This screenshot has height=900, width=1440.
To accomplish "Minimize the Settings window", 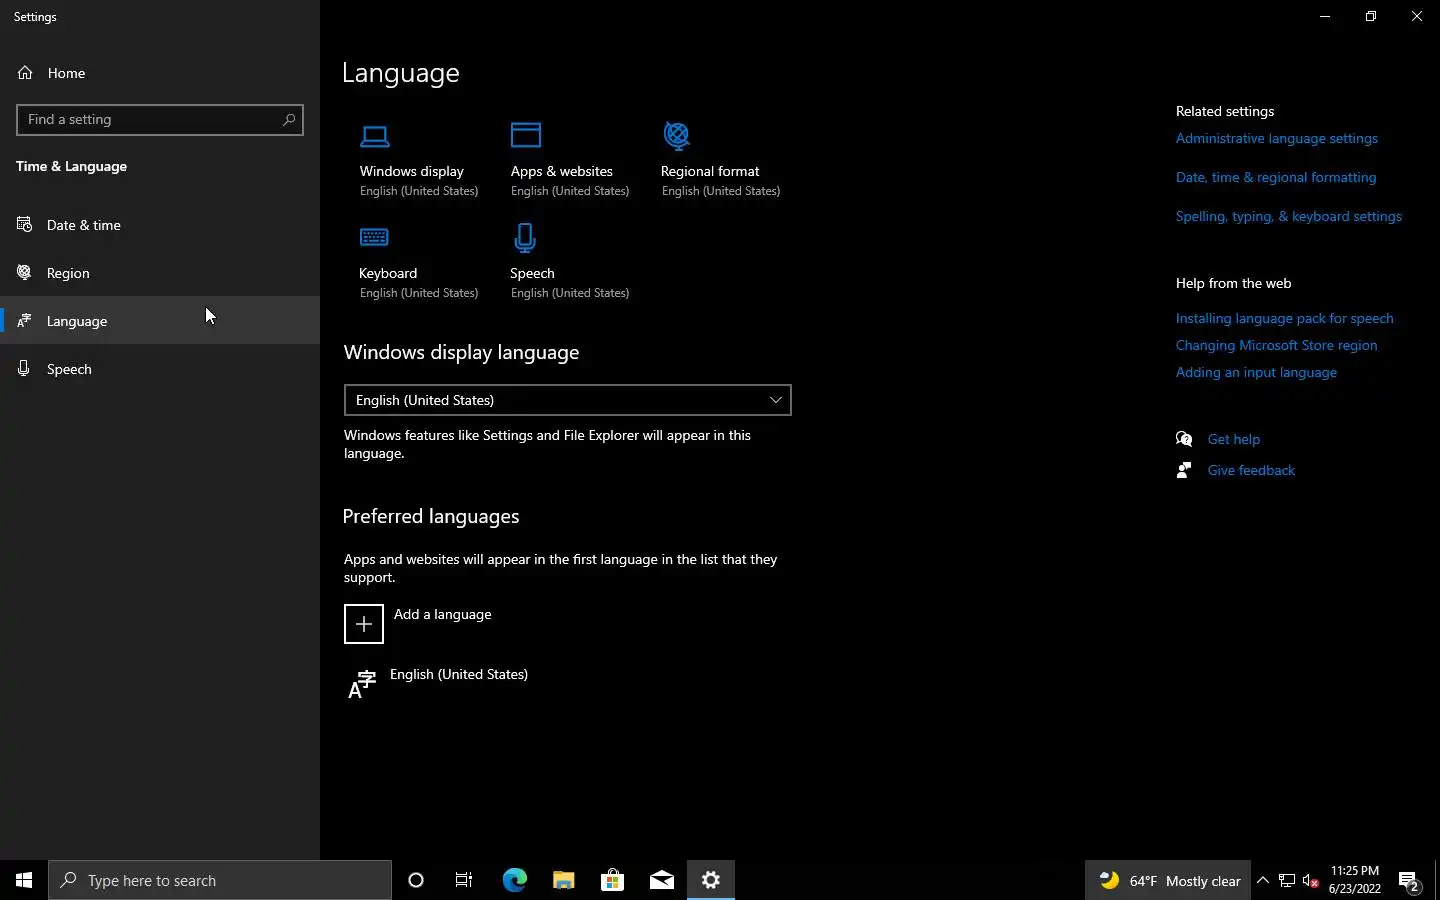I will coord(1325,16).
